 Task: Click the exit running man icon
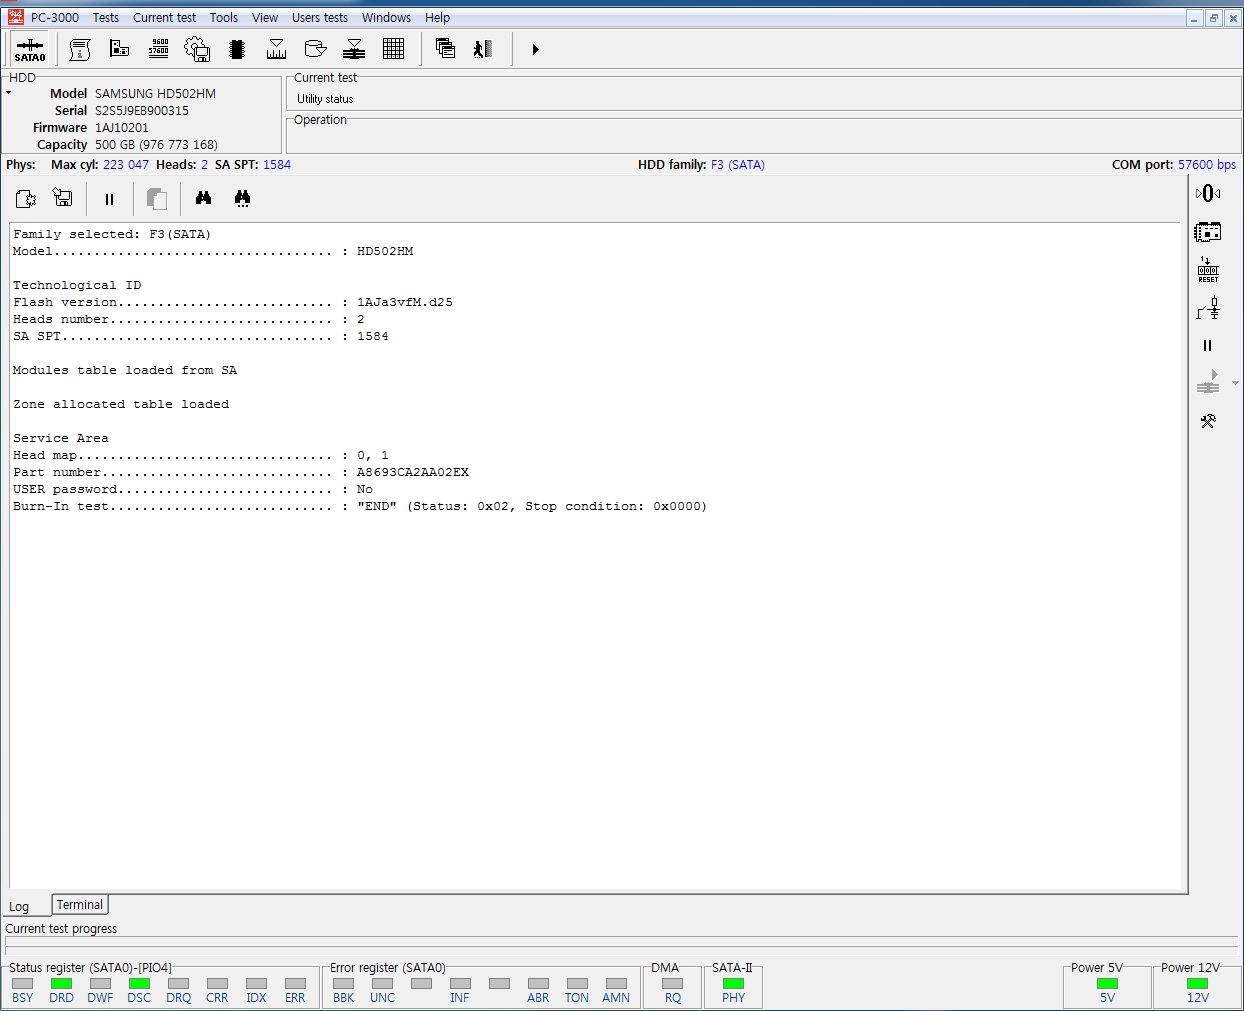click(483, 49)
